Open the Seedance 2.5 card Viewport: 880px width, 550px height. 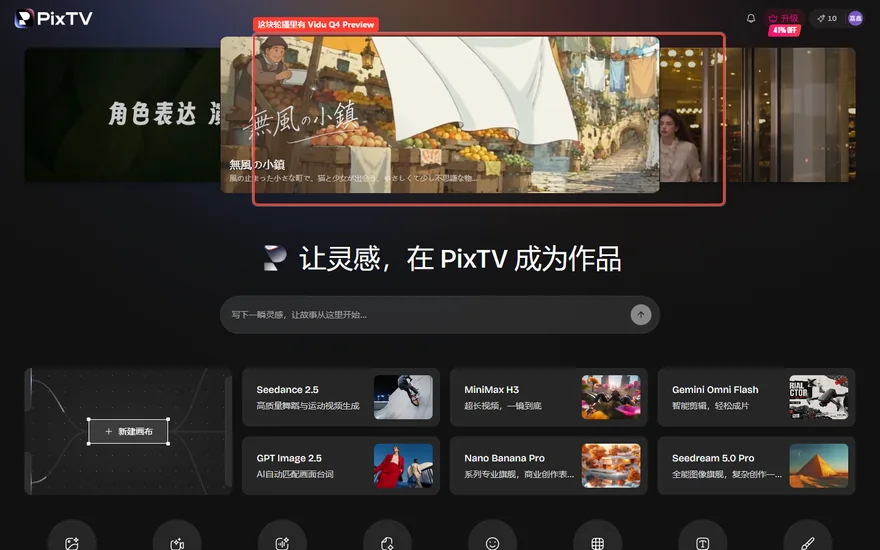[x=341, y=397]
